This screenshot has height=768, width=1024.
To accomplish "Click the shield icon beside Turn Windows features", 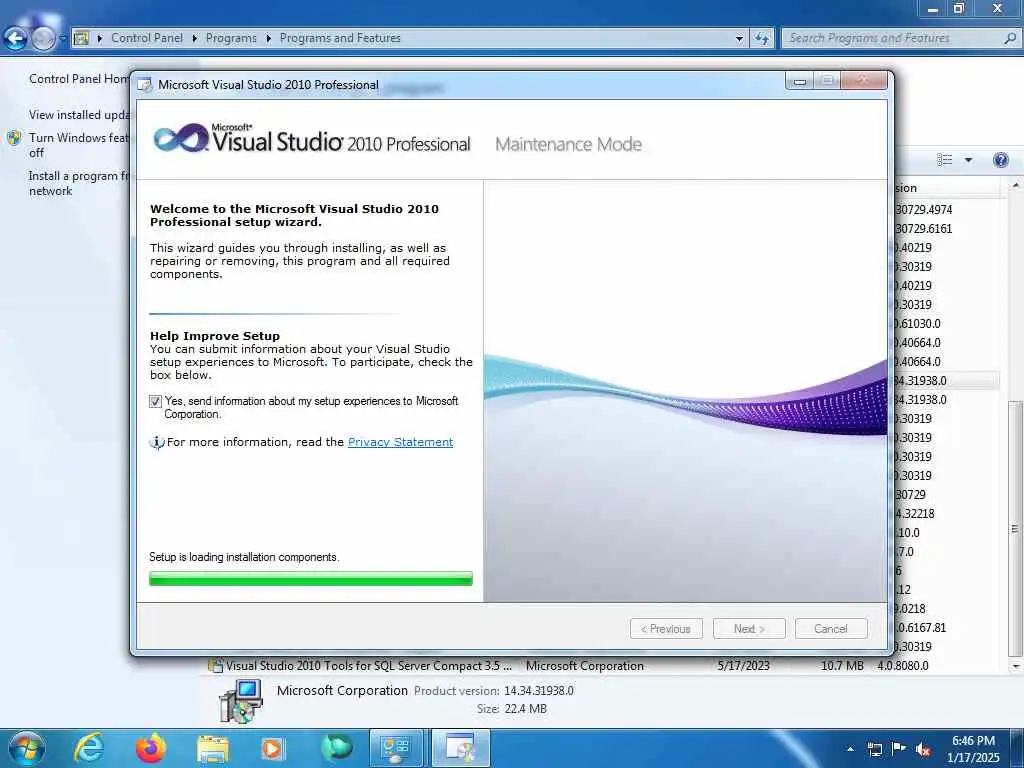I will pyautogui.click(x=14, y=138).
